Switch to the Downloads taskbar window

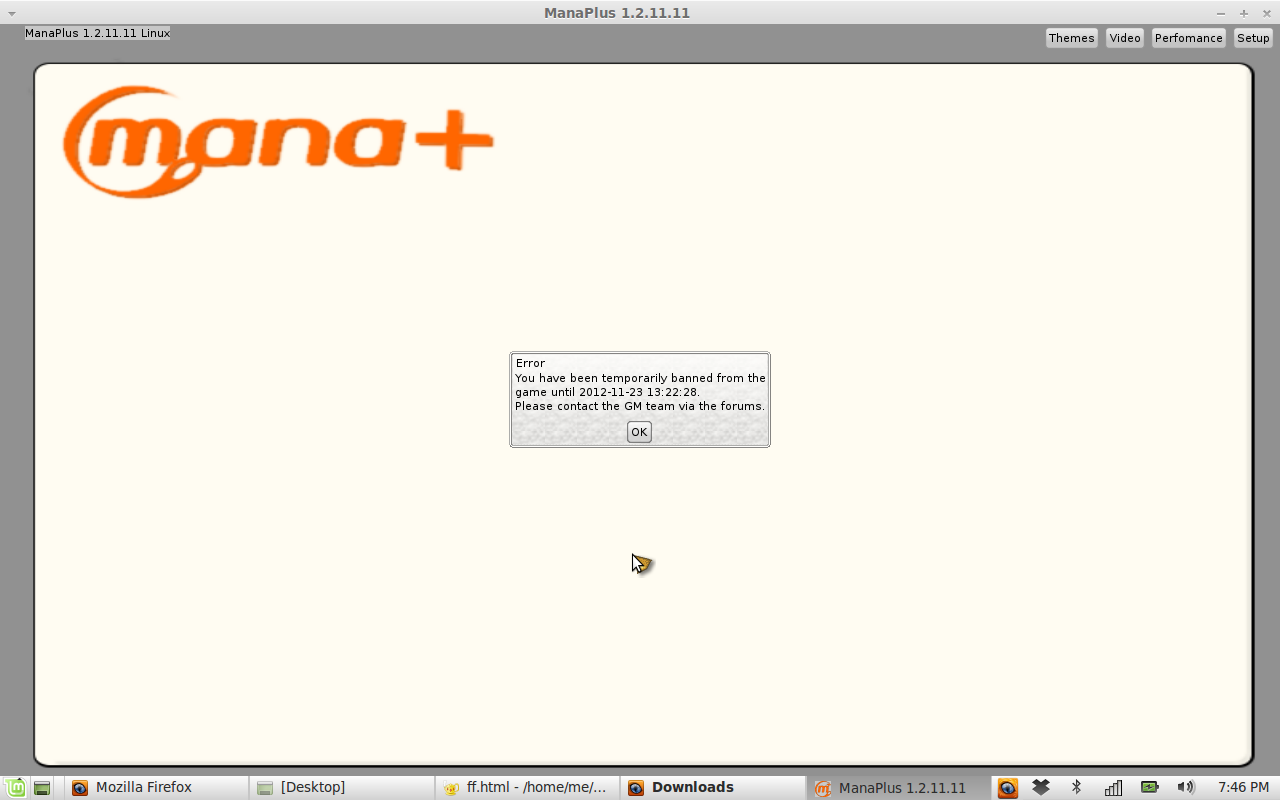(712, 787)
